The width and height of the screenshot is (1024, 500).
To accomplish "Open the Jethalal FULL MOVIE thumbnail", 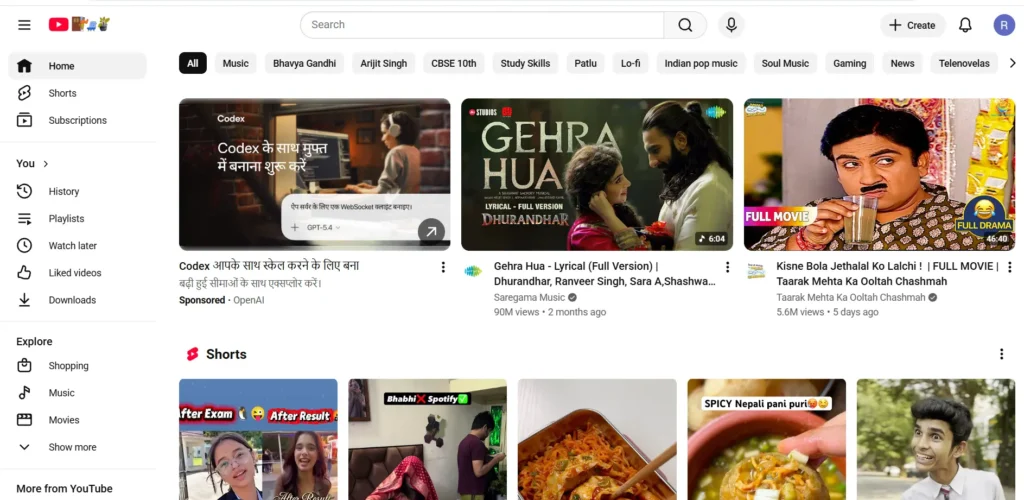I will pyautogui.click(x=879, y=174).
